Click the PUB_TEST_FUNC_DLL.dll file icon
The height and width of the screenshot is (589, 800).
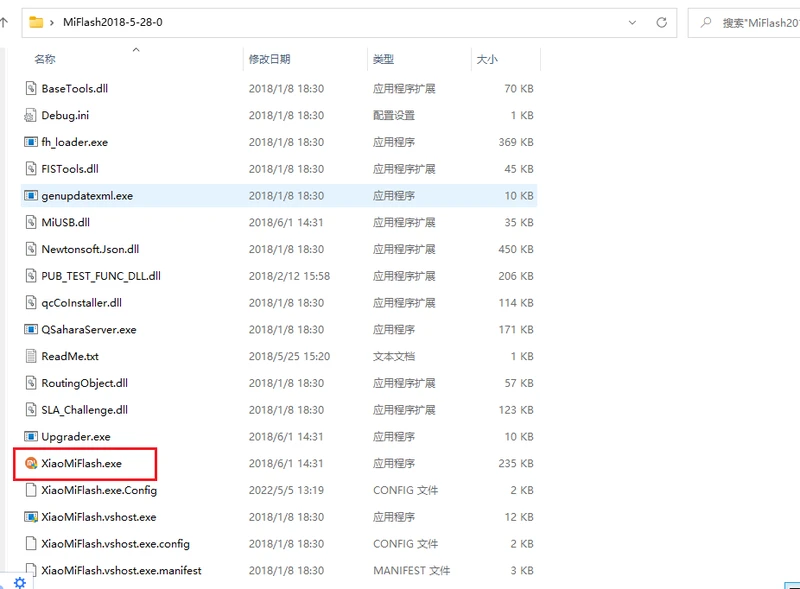click(31, 276)
